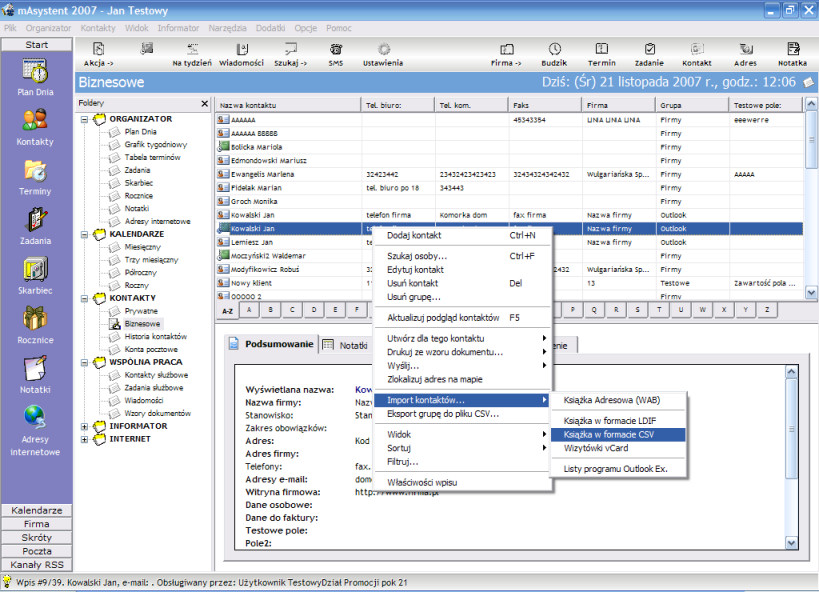Open Wiadomości from the toolbar
The image size is (819, 592).
[x=241, y=54]
